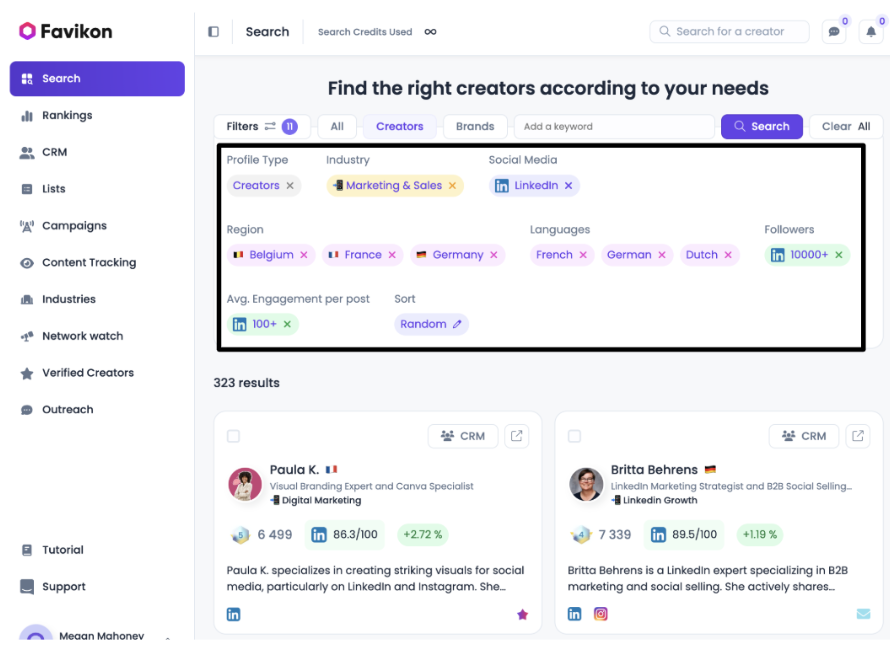Click the email envelope icon on Britta's card
The image size is (890, 647).
pos(863,614)
